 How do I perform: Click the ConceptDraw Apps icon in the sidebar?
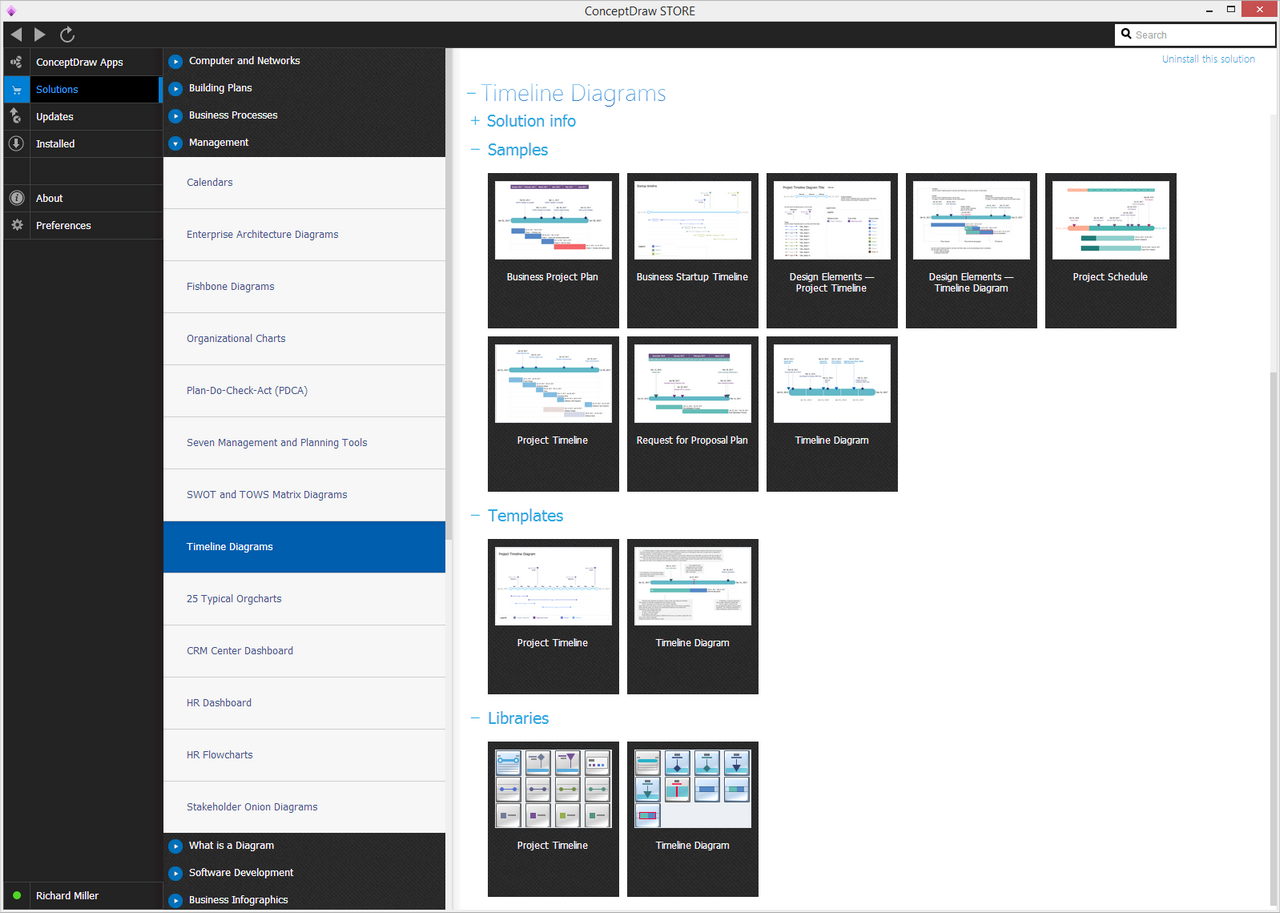[16, 62]
